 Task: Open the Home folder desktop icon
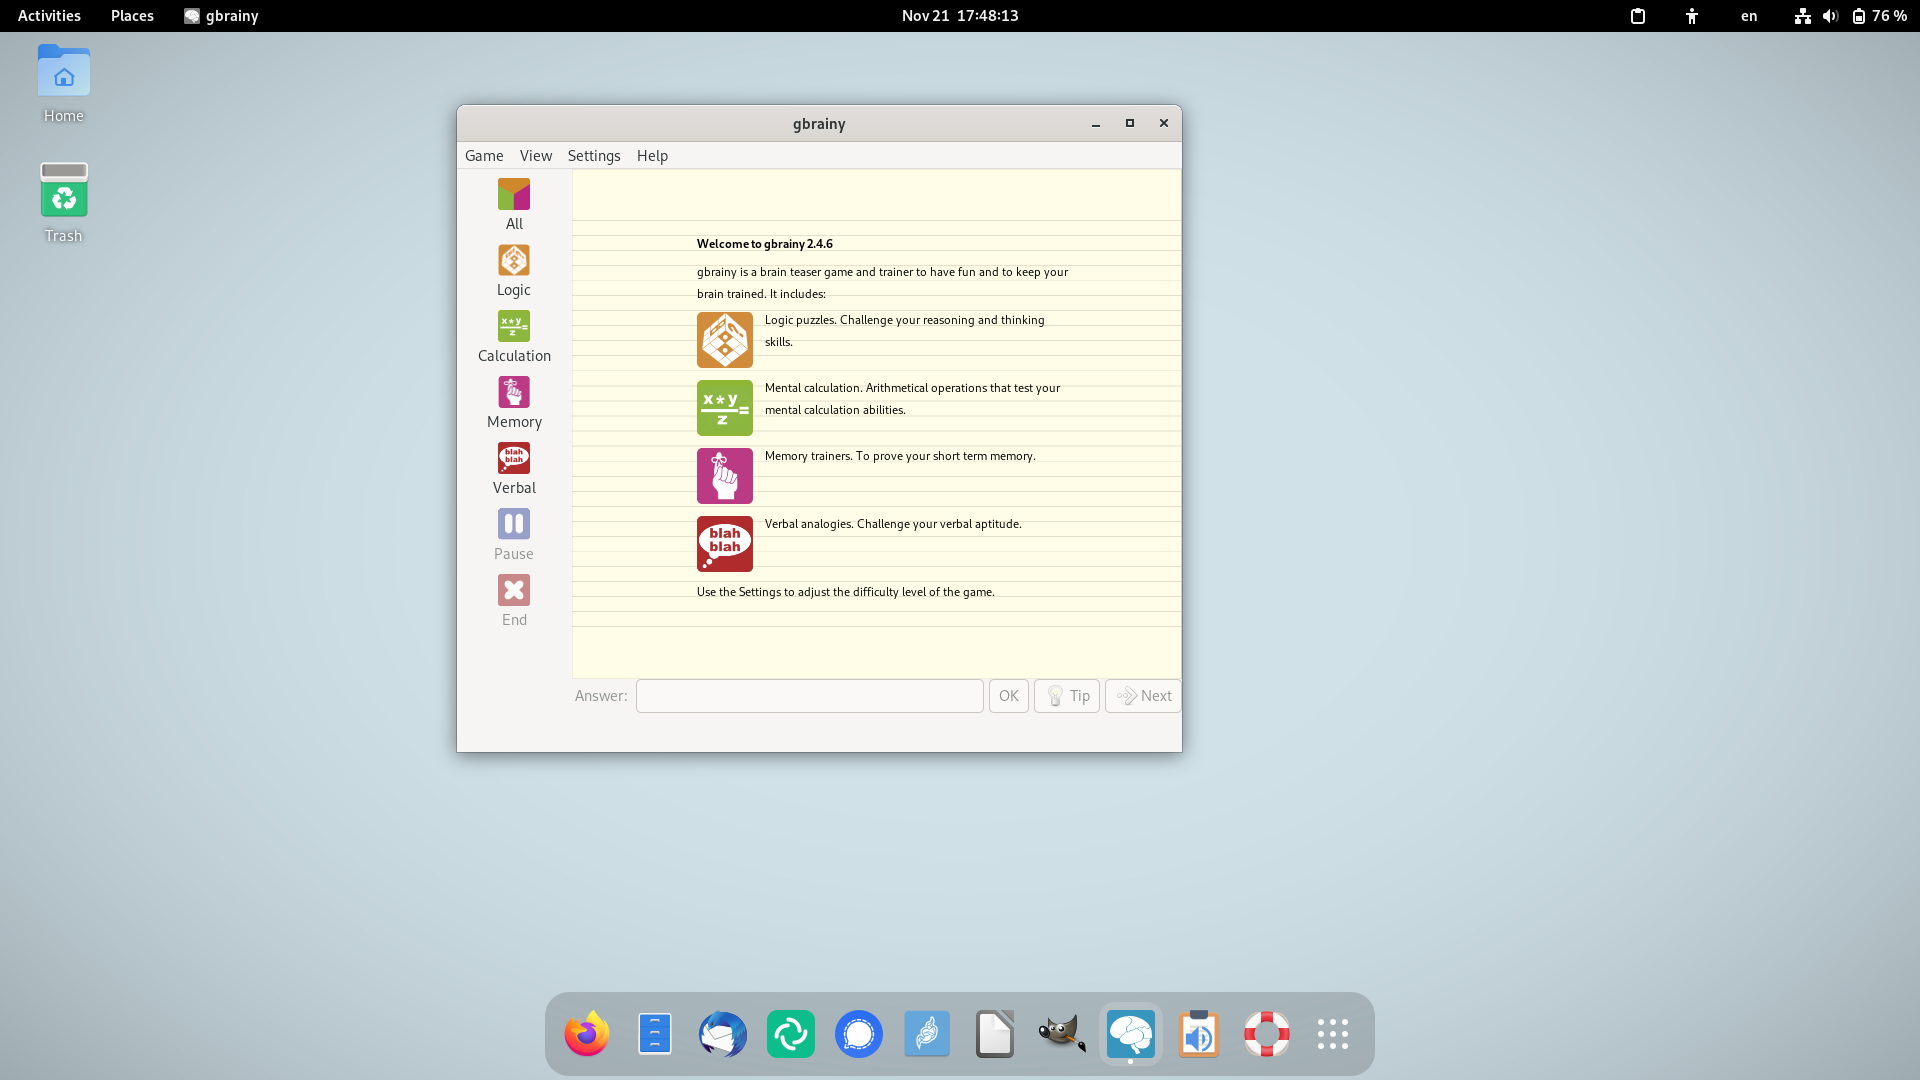[x=64, y=84]
